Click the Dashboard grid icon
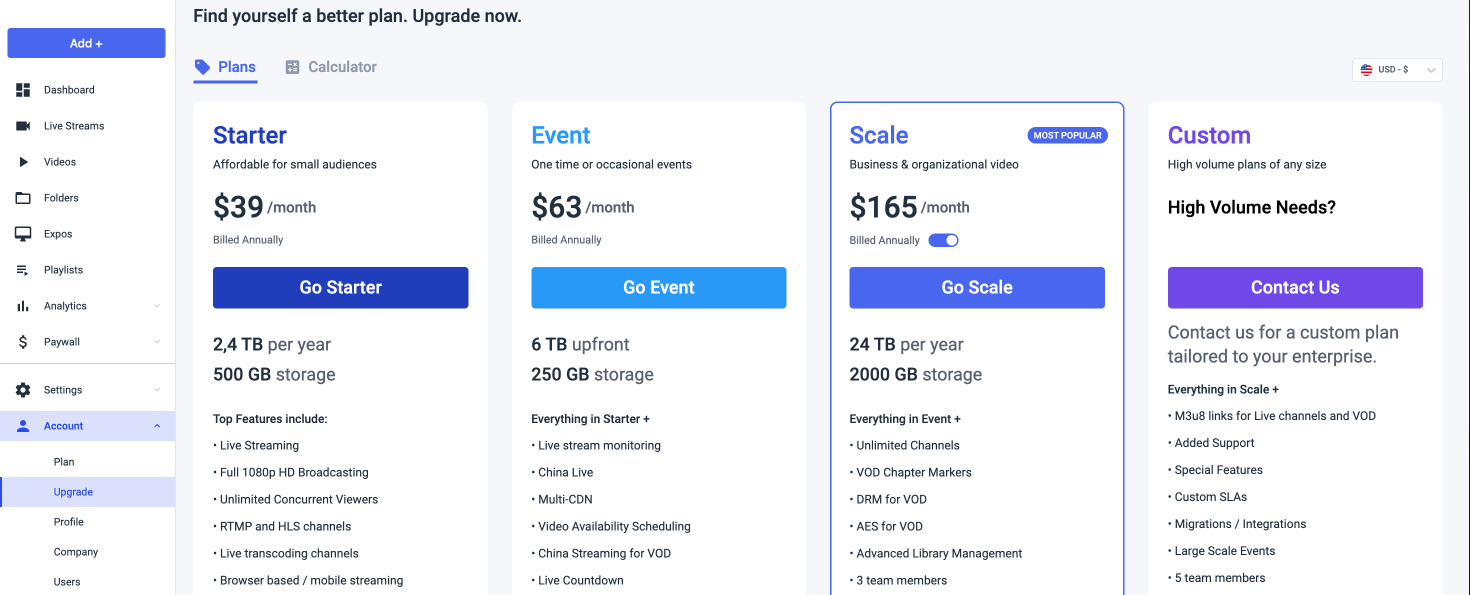 coord(23,90)
